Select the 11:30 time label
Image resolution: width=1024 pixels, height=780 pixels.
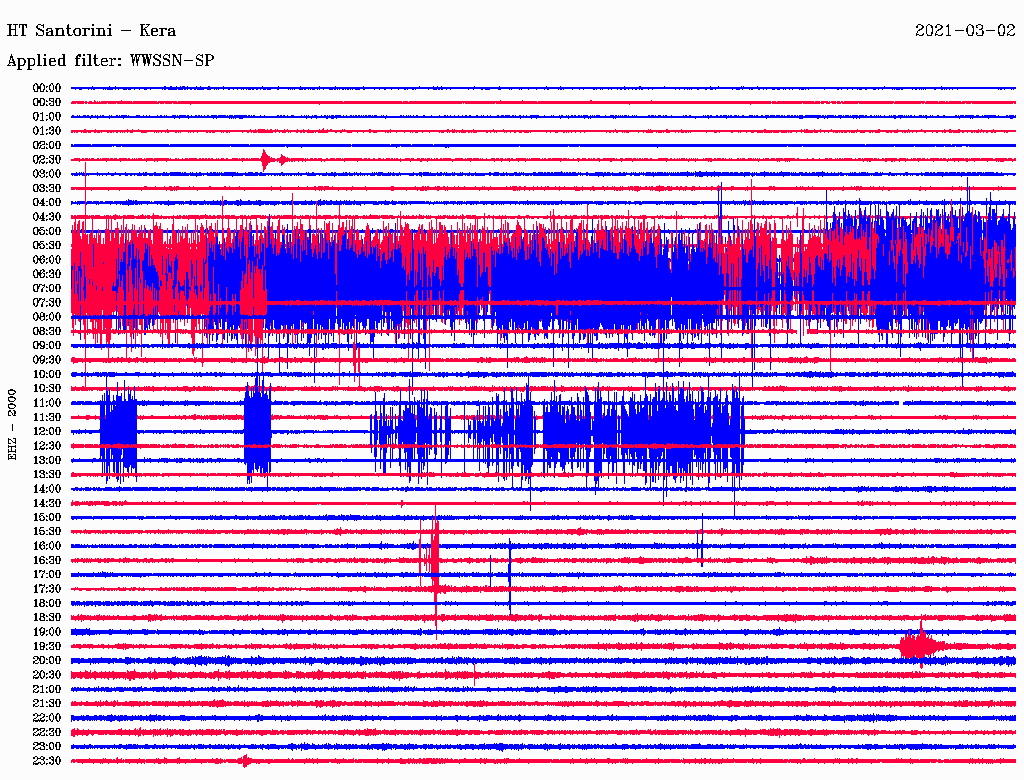(x=47, y=417)
